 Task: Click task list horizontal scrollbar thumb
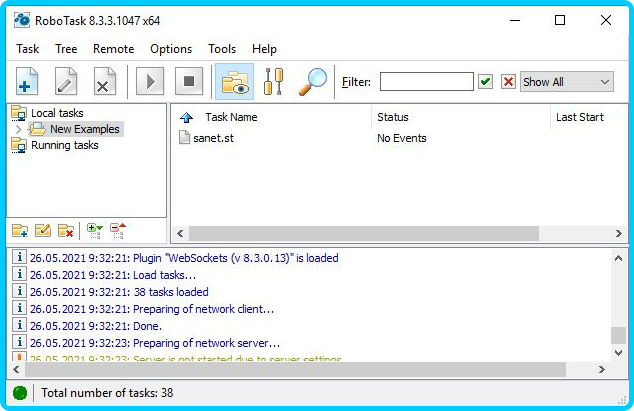click(364, 233)
